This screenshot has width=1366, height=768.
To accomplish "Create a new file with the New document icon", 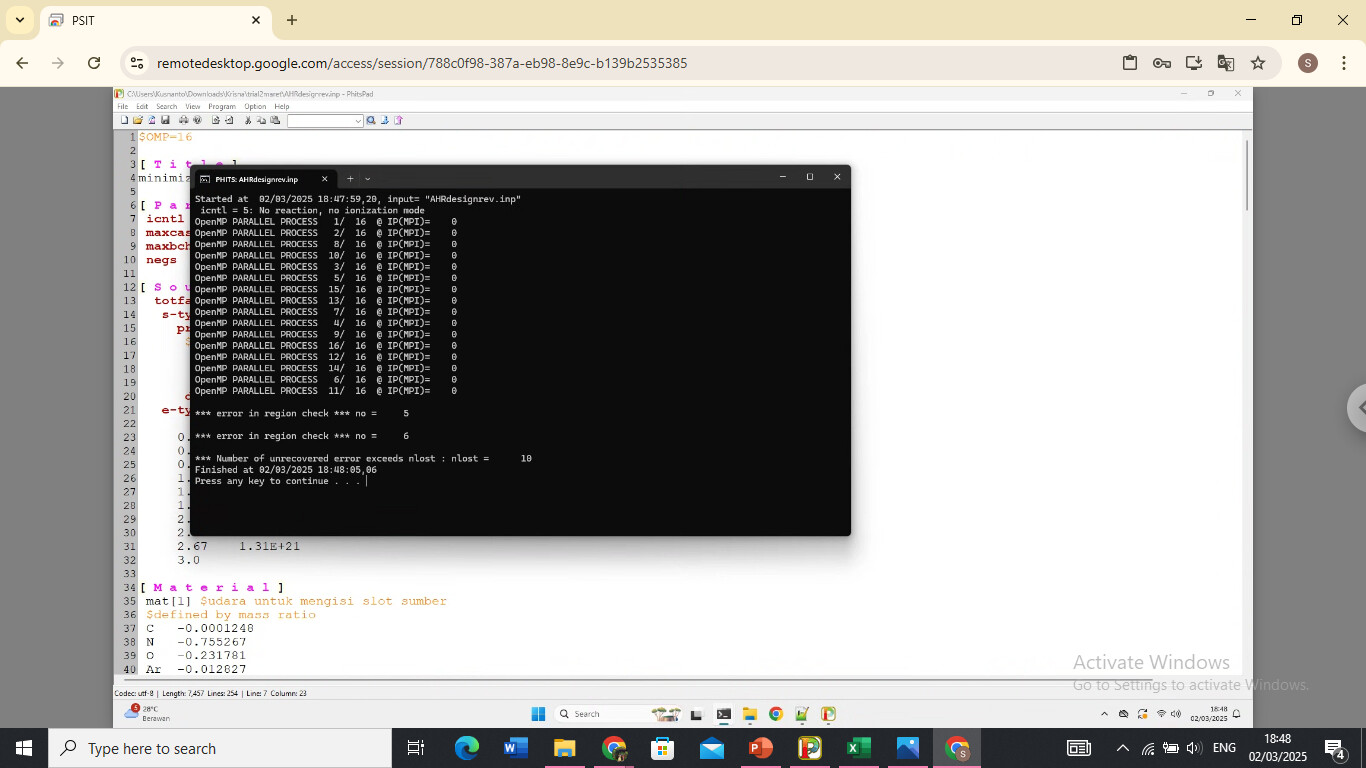I will 124,120.
